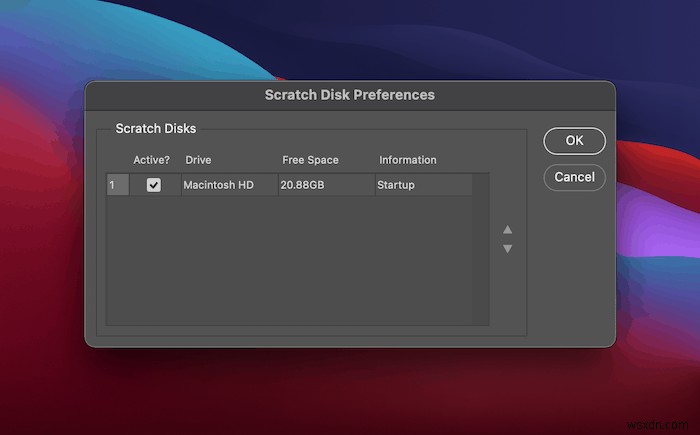Select the Macintosh HD drive name

click(218, 185)
